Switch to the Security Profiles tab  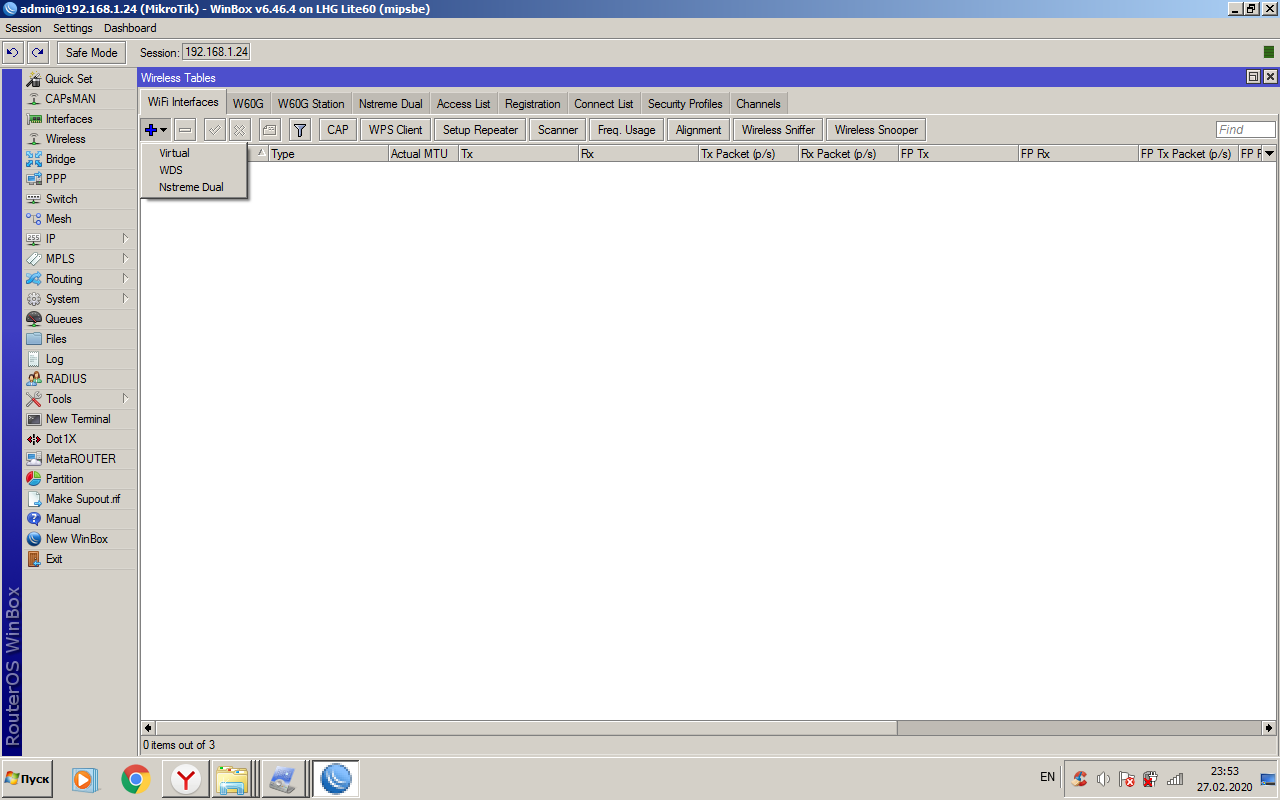tap(685, 103)
